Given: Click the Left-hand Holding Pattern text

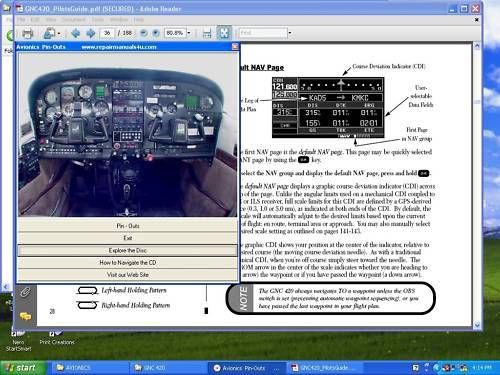Looking at the screenshot, I should tap(134, 290).
